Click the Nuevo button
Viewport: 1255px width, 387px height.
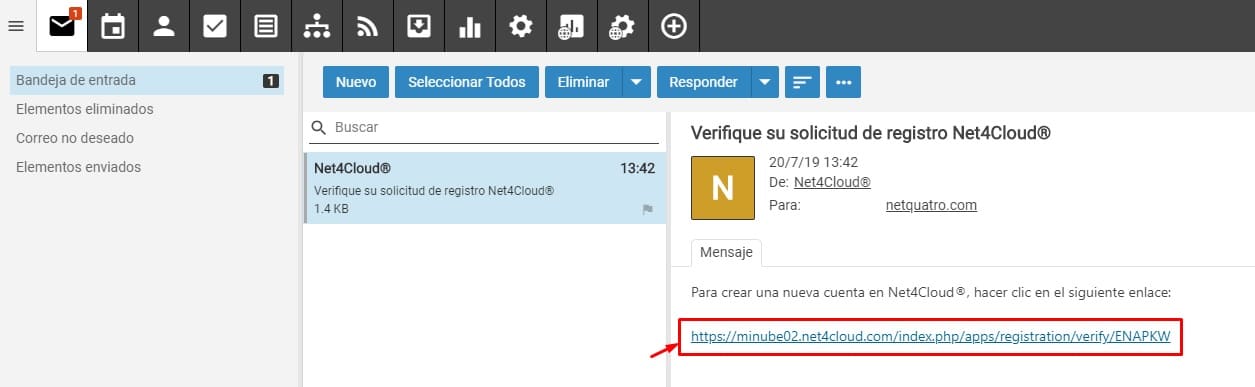[356, 82]
